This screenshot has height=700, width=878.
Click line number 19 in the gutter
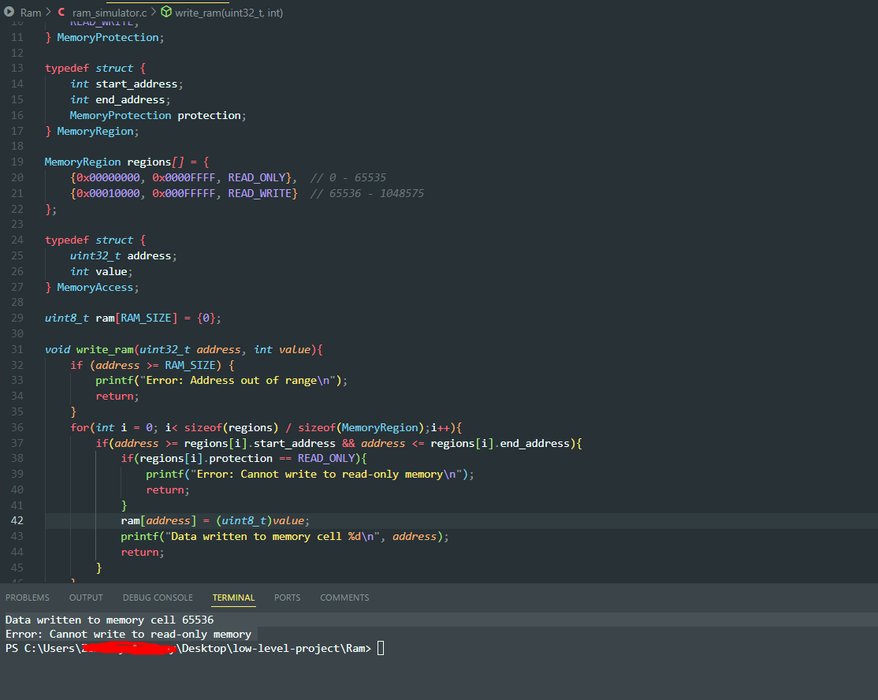(18, 162)
